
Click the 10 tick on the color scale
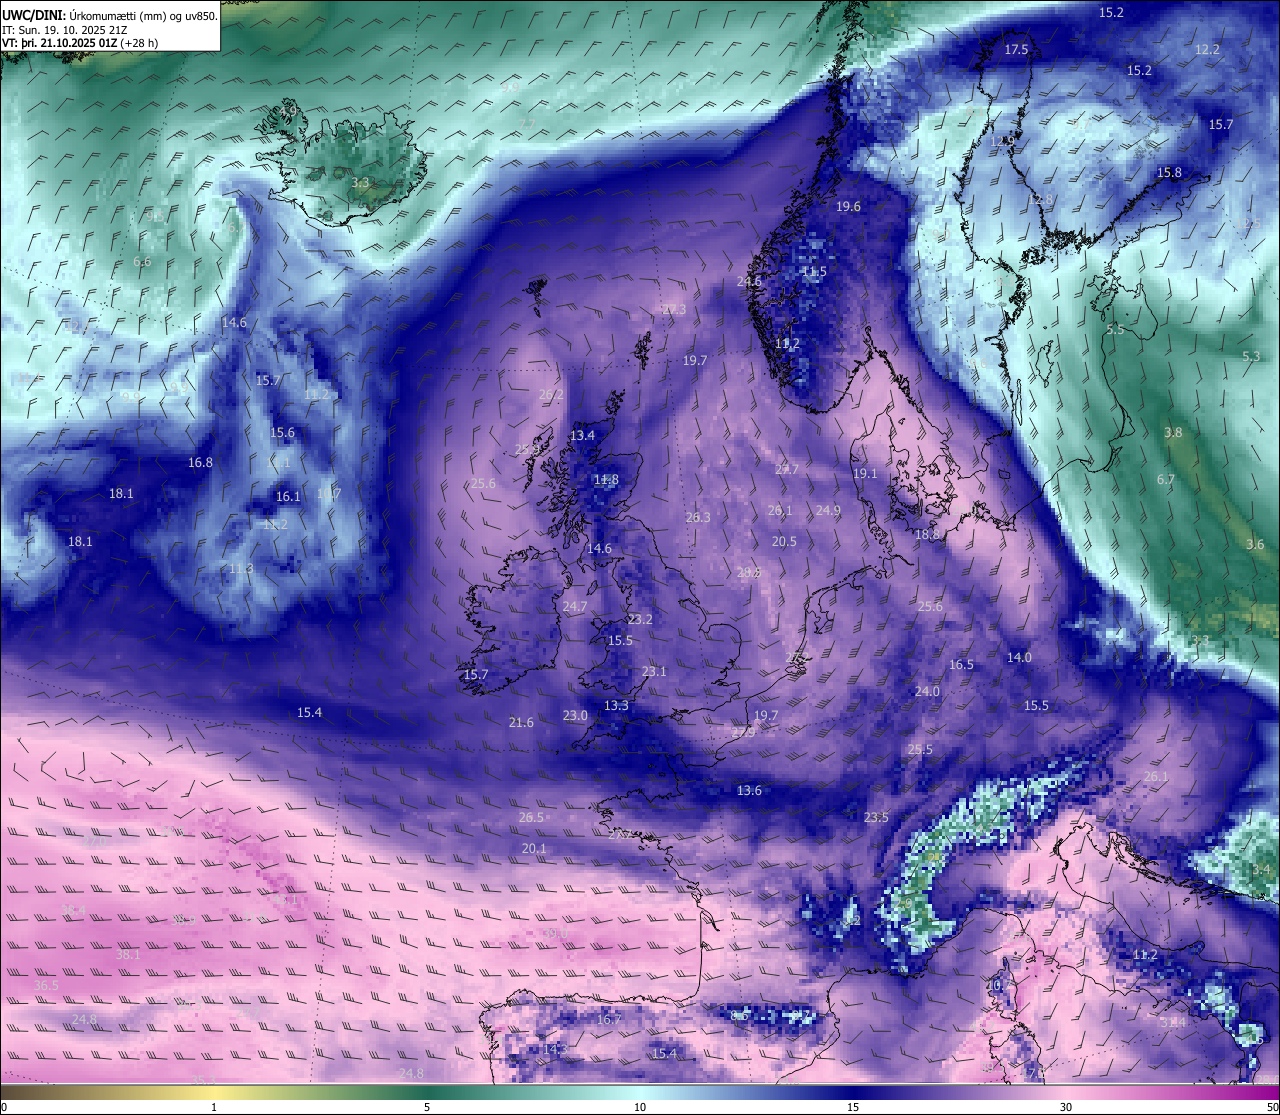click(x=640, y=1106)
